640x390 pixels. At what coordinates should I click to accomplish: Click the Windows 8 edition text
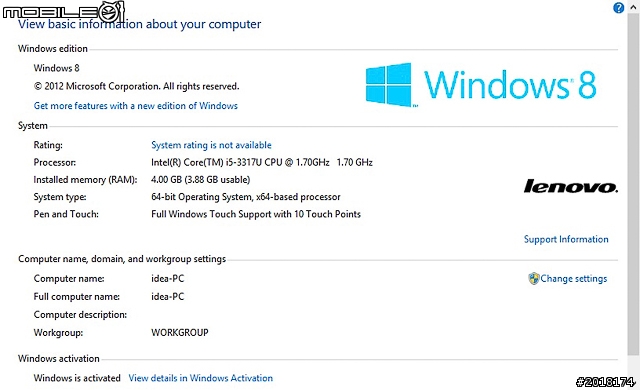(x=56, y=68)
